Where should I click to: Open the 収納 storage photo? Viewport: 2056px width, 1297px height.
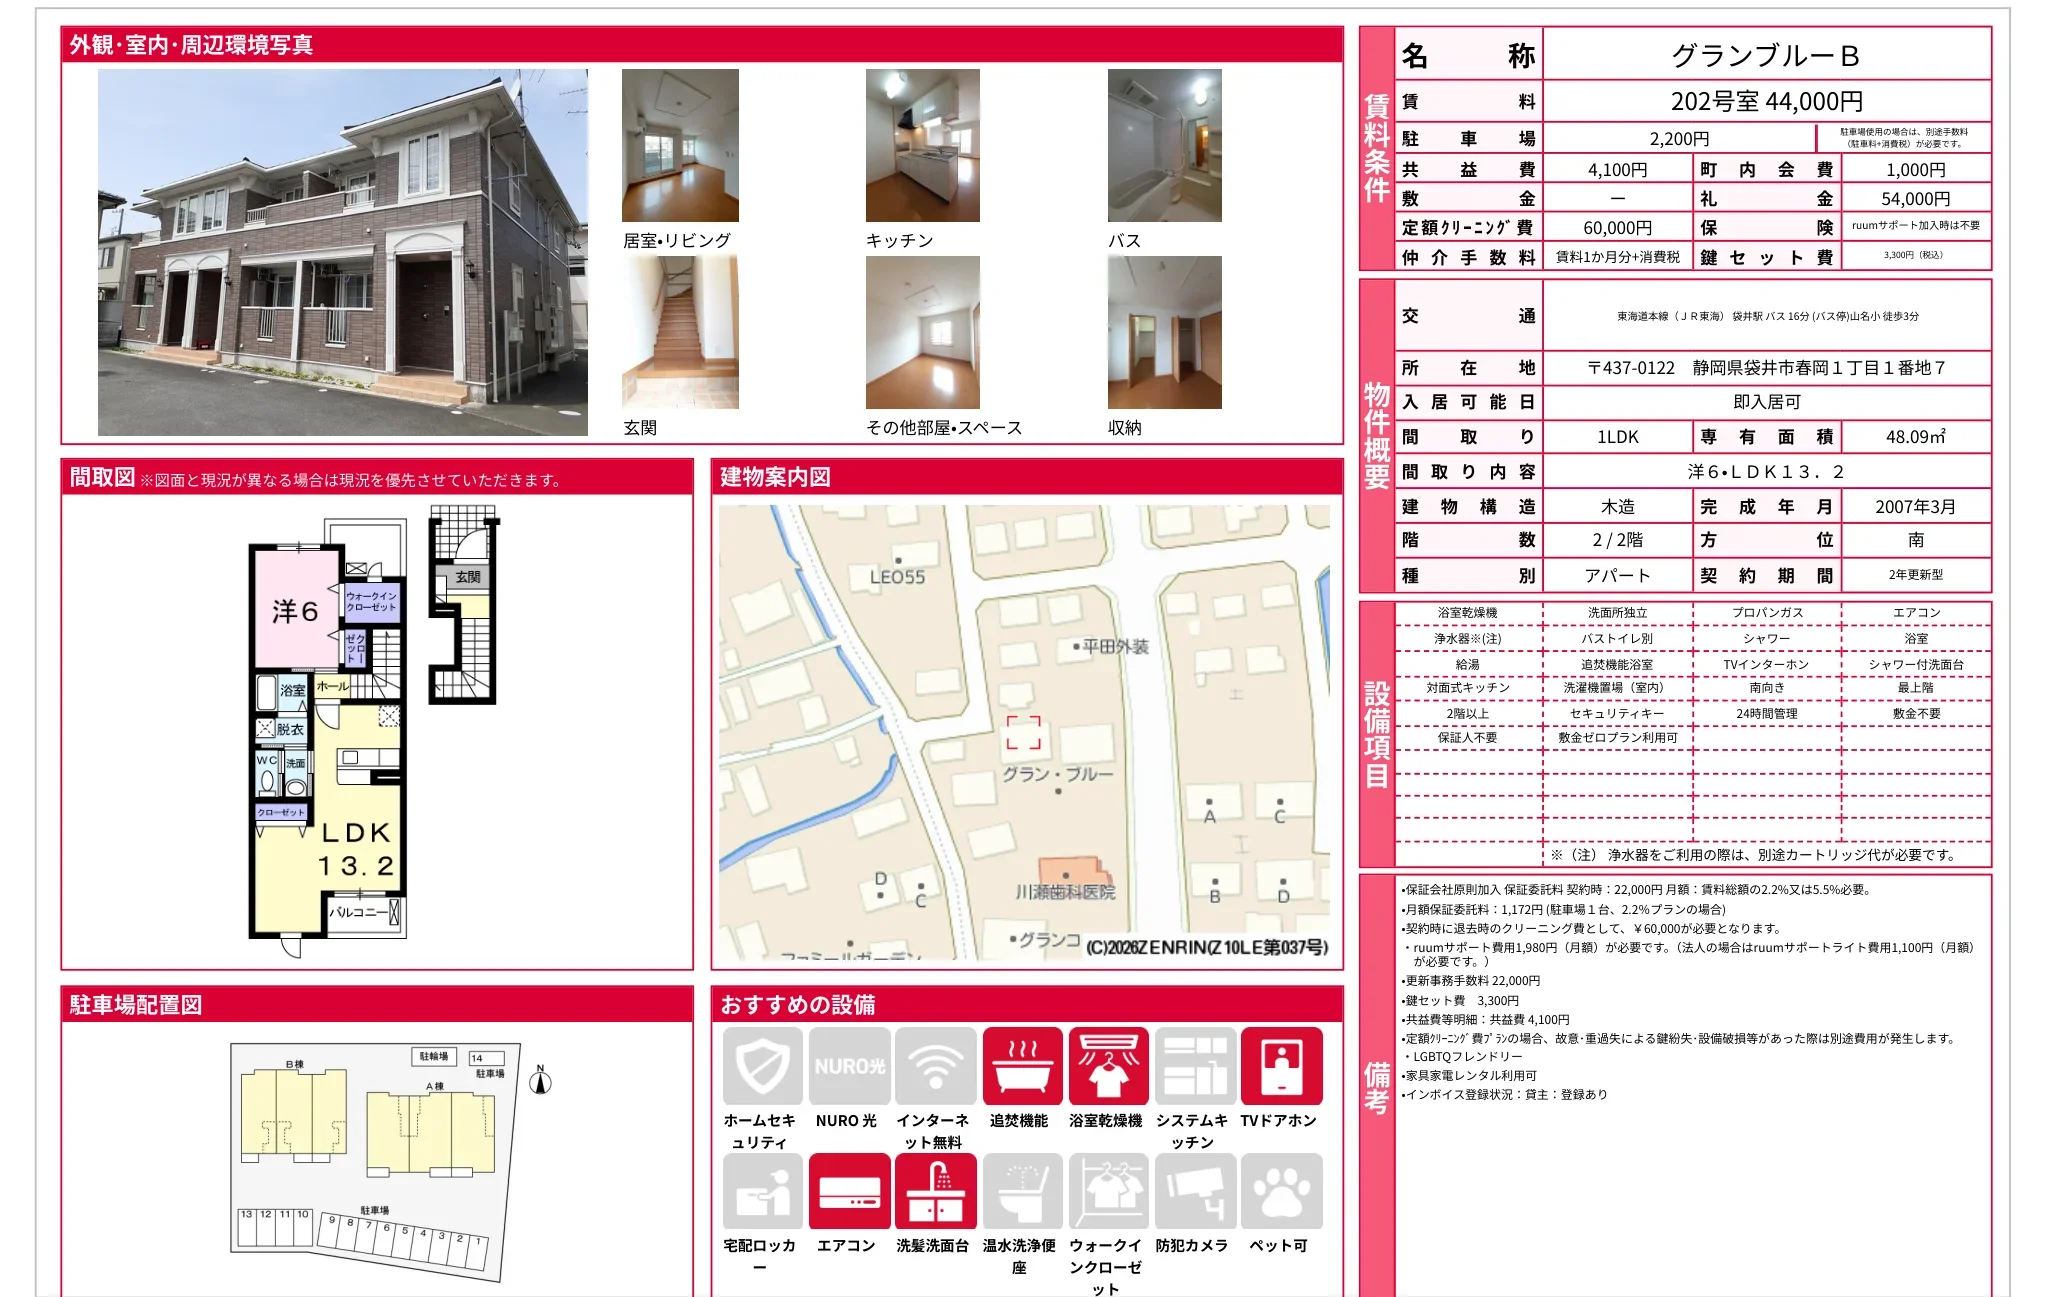pos(1165,332)
